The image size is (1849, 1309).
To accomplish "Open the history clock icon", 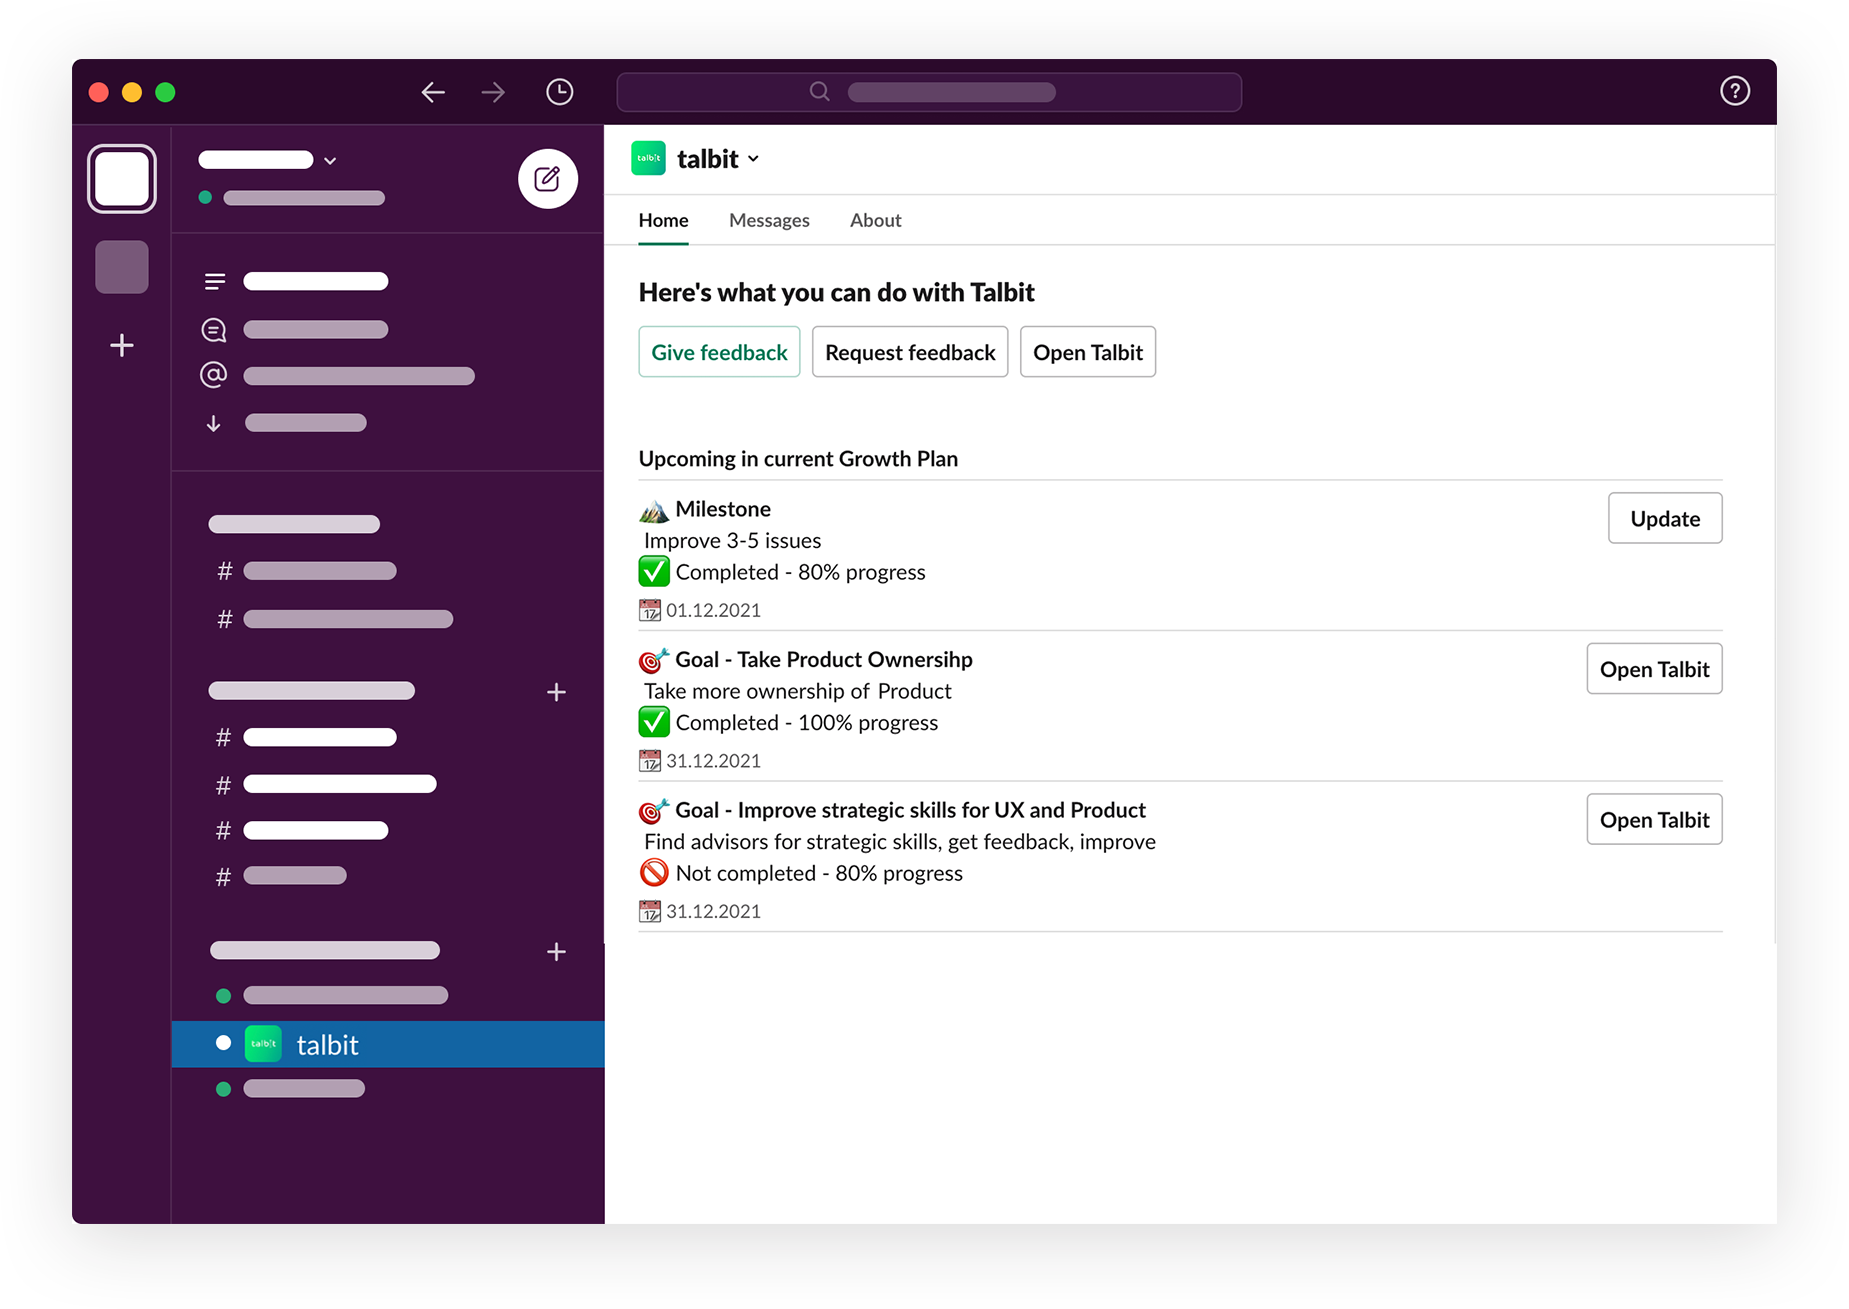I will tap(560, 92).
